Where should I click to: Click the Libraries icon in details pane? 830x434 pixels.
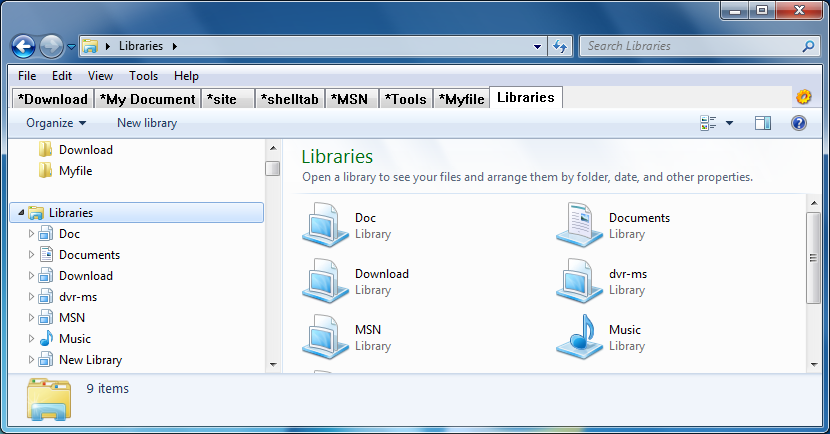click(x=49, y=399)
